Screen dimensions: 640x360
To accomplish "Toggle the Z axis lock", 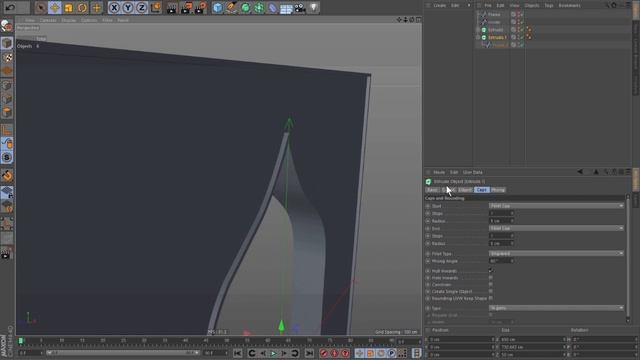I will 141,7.
